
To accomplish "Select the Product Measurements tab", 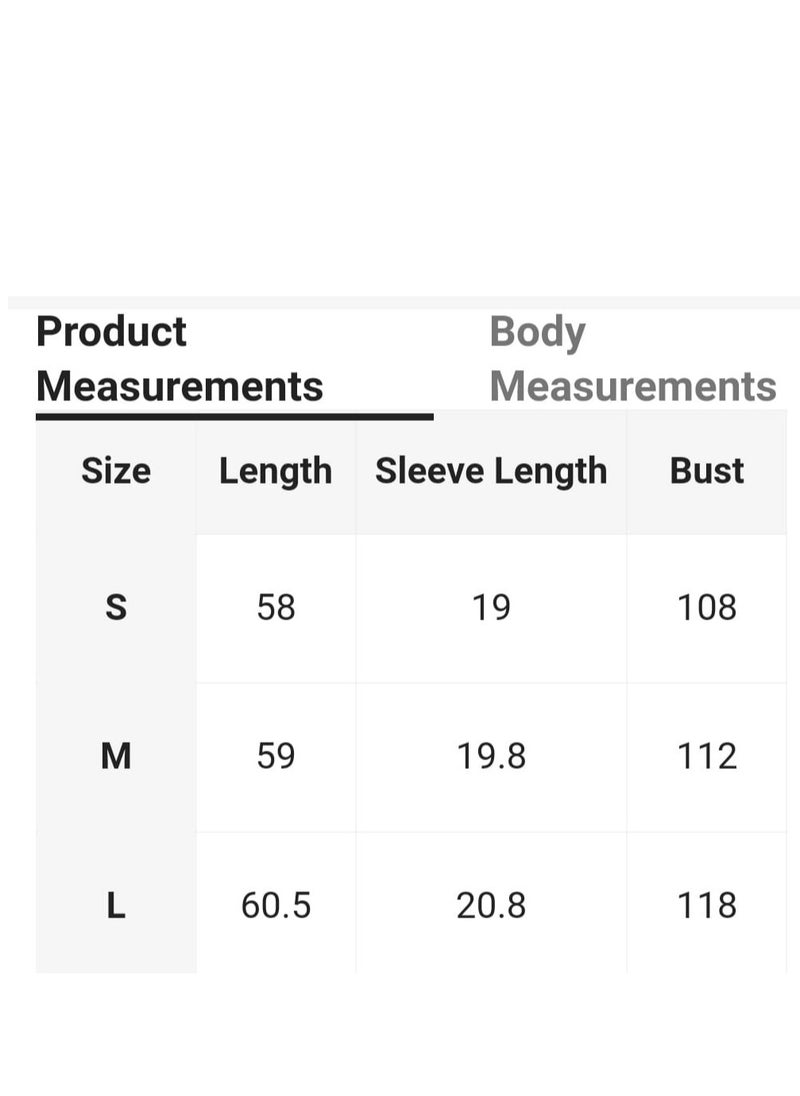I will coord(180,359).
